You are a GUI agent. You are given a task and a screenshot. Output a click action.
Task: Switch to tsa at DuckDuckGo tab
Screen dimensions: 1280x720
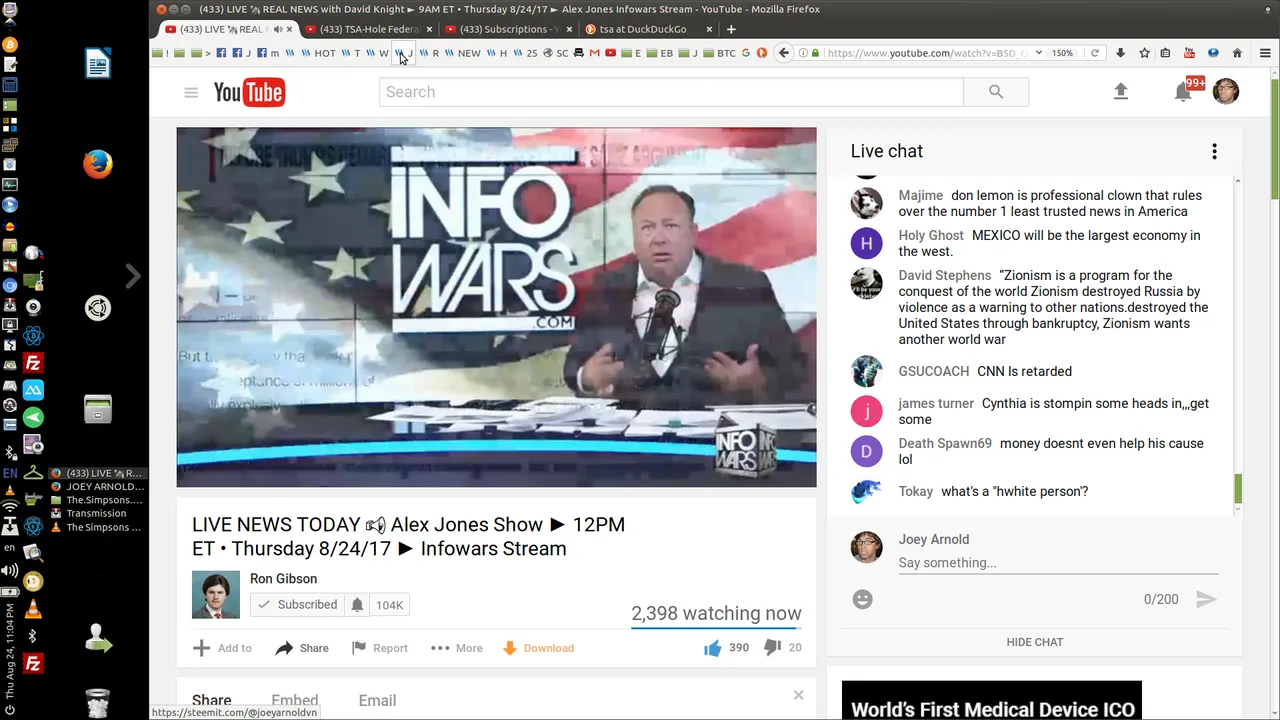[x=648, y=29]
